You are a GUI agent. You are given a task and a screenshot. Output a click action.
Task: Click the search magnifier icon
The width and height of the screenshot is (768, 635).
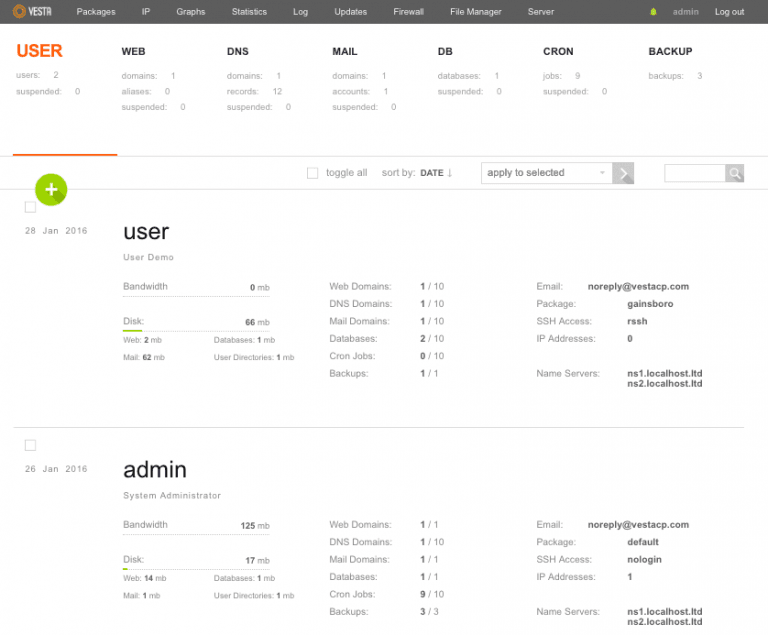(x=734, y=173)
